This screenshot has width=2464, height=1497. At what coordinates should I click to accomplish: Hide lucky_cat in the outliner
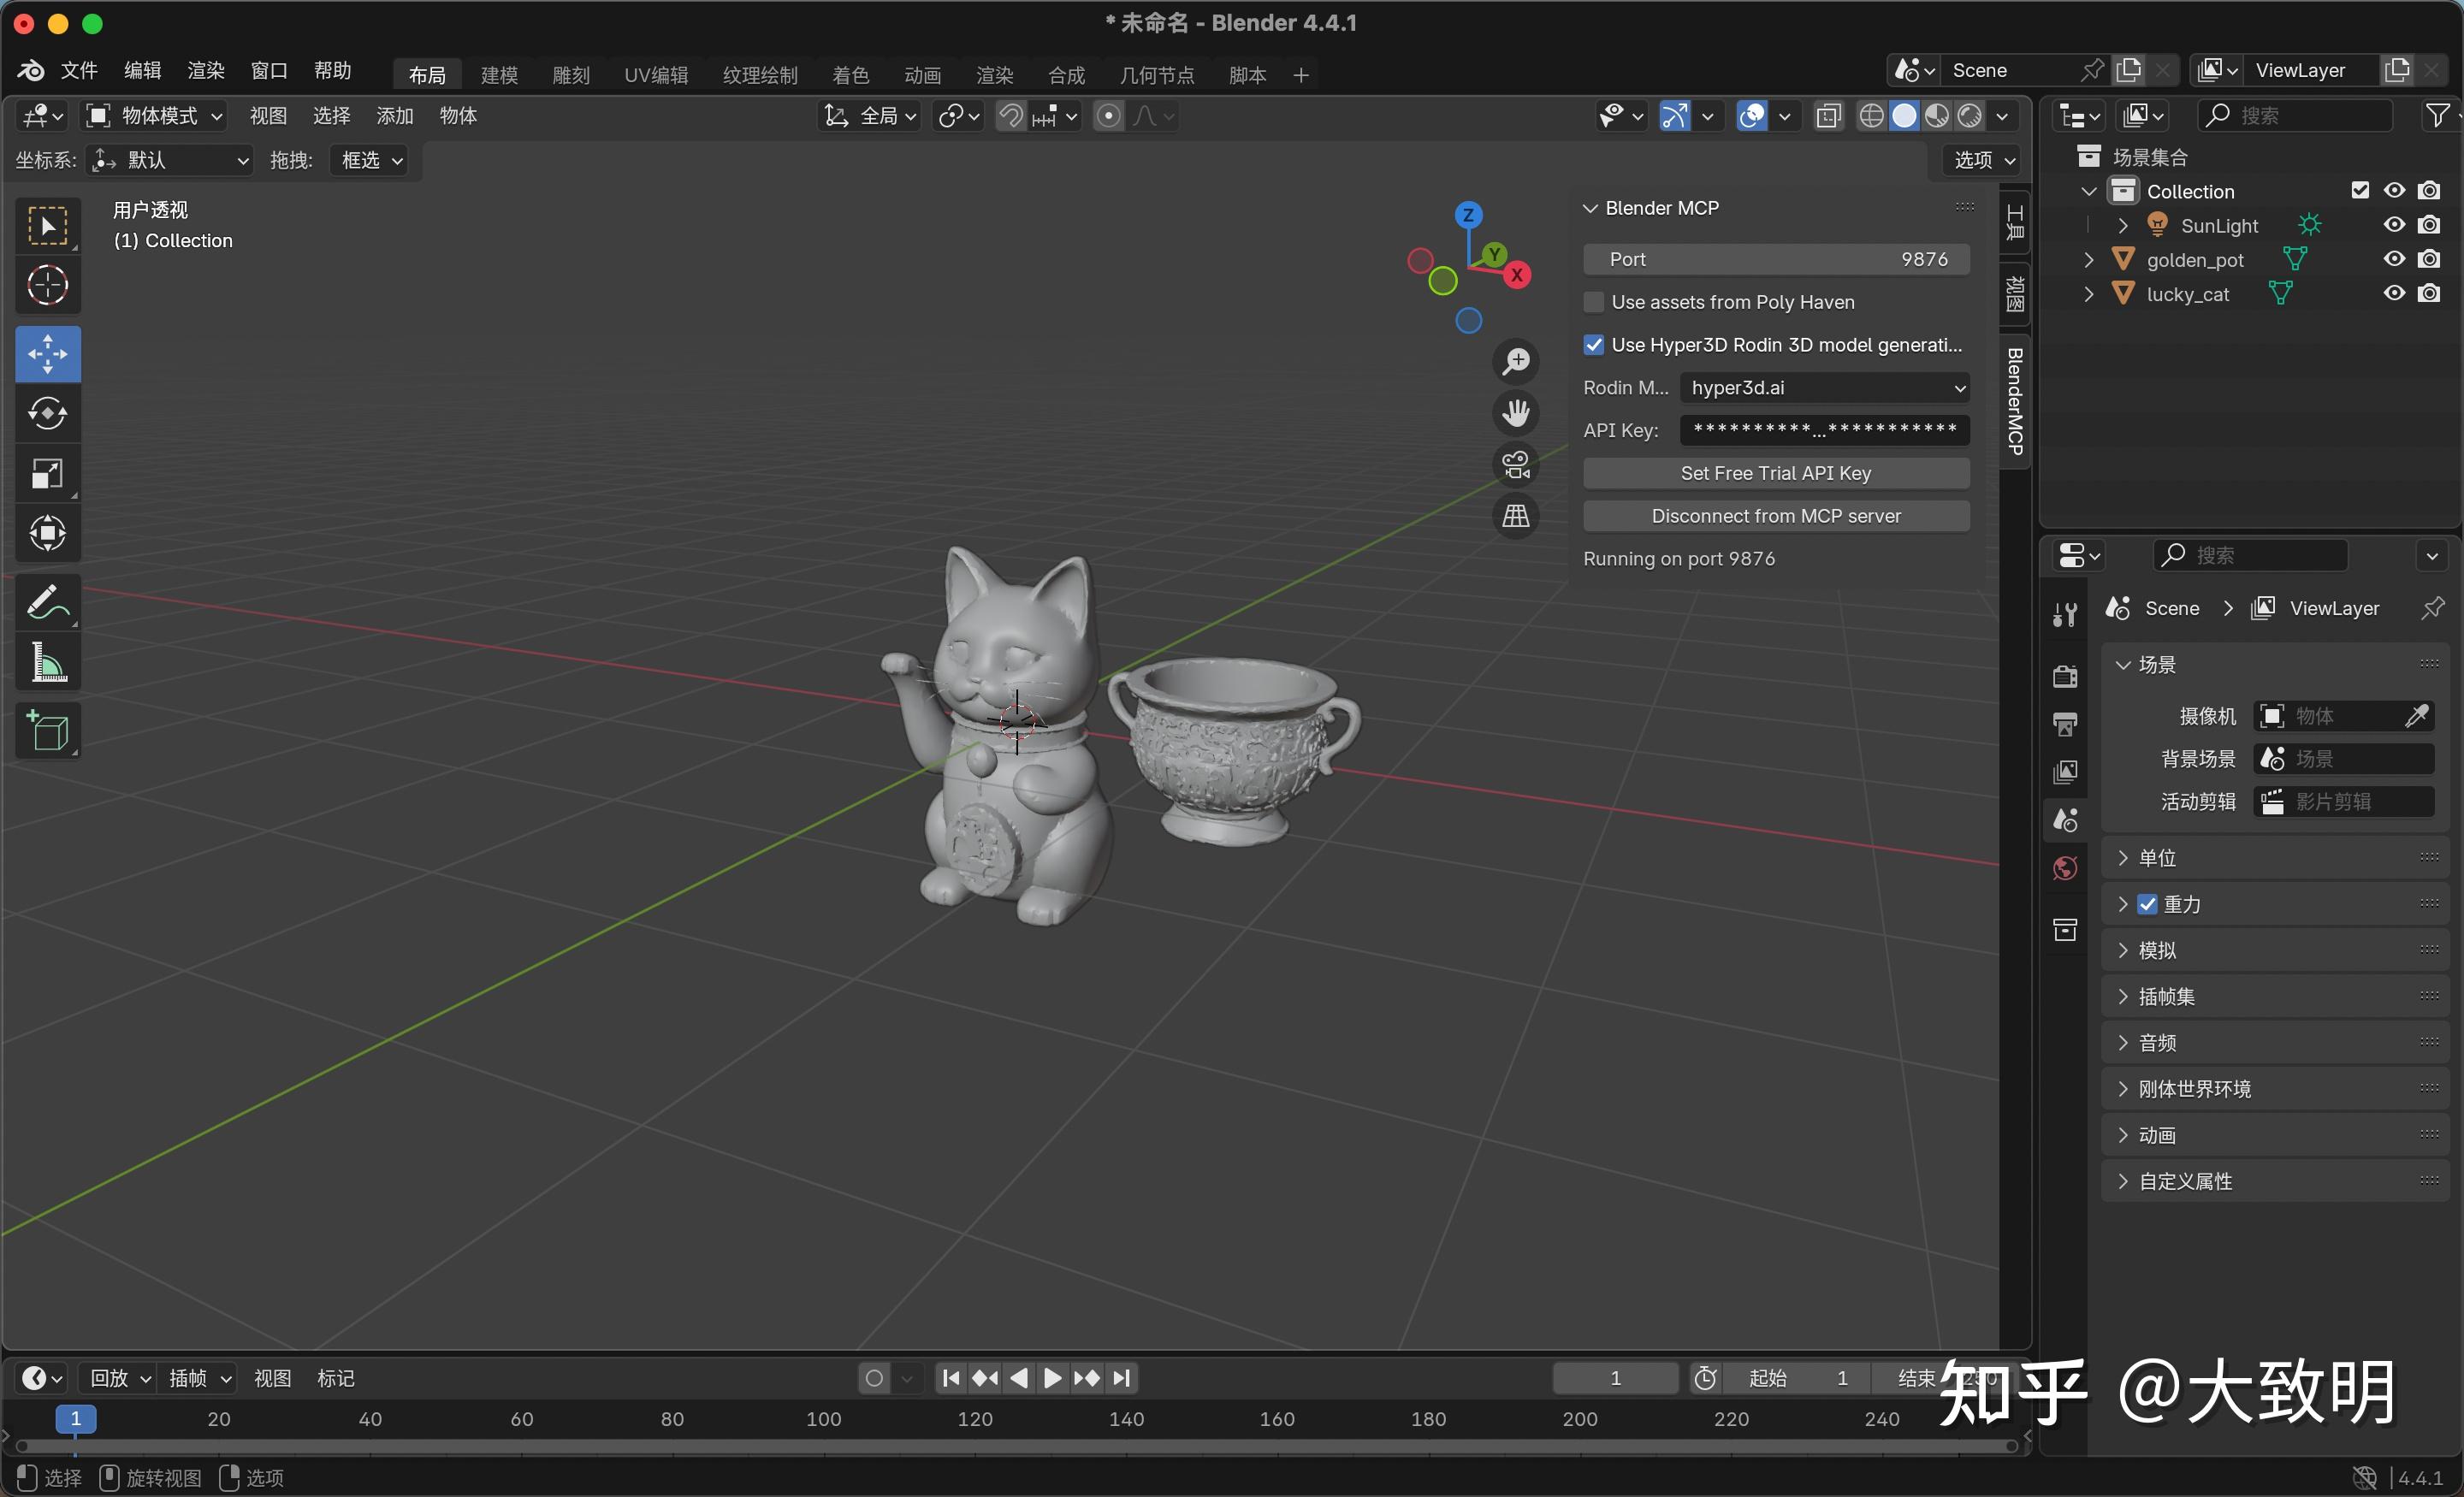(2392, 293)
